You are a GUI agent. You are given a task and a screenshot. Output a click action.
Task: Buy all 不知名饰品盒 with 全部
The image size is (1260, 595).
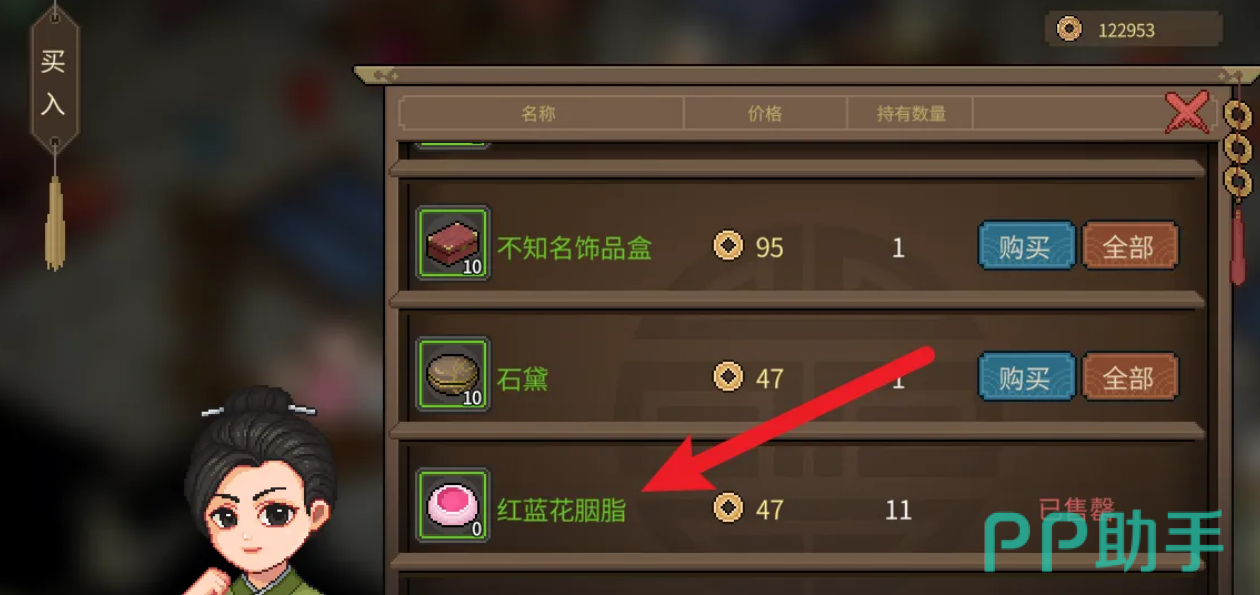coord(1130,246)
